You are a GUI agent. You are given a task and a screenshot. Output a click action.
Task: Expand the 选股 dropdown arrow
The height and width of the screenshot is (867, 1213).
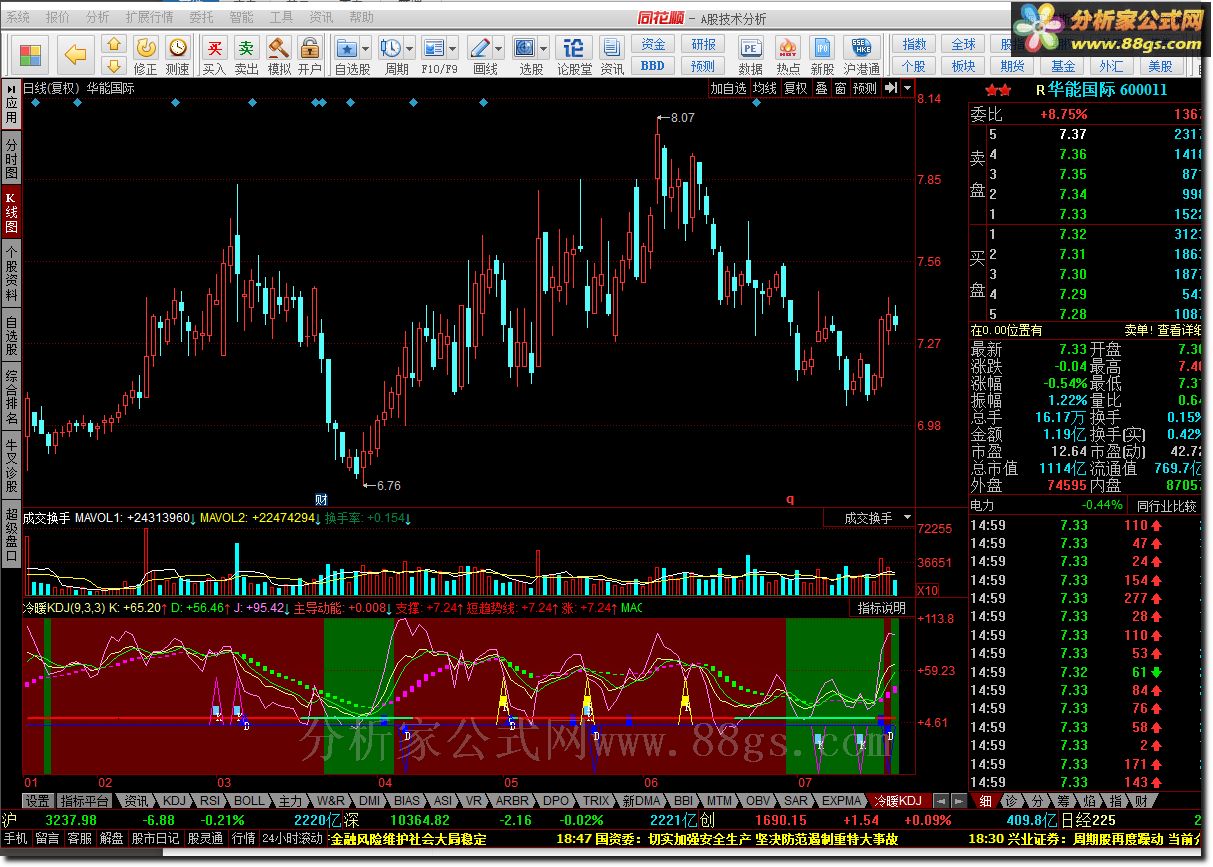point(544,47)
